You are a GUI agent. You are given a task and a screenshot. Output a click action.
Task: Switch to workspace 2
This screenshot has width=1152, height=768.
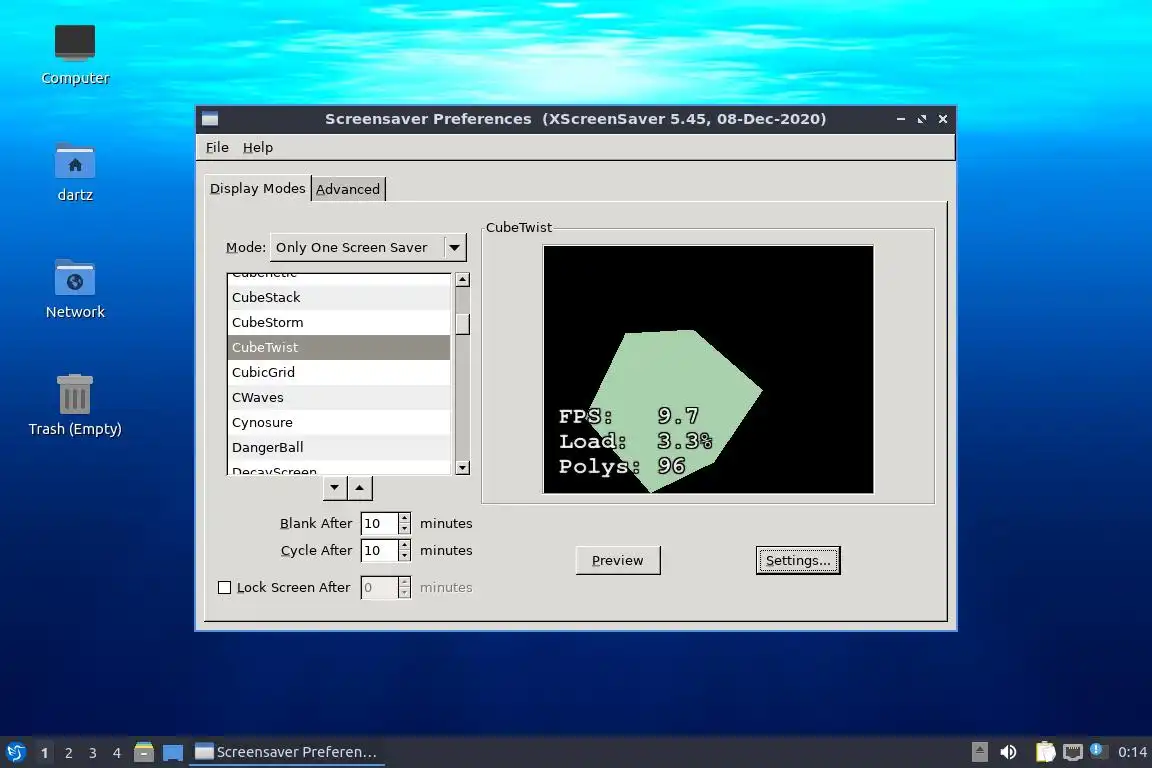point(68,753)
